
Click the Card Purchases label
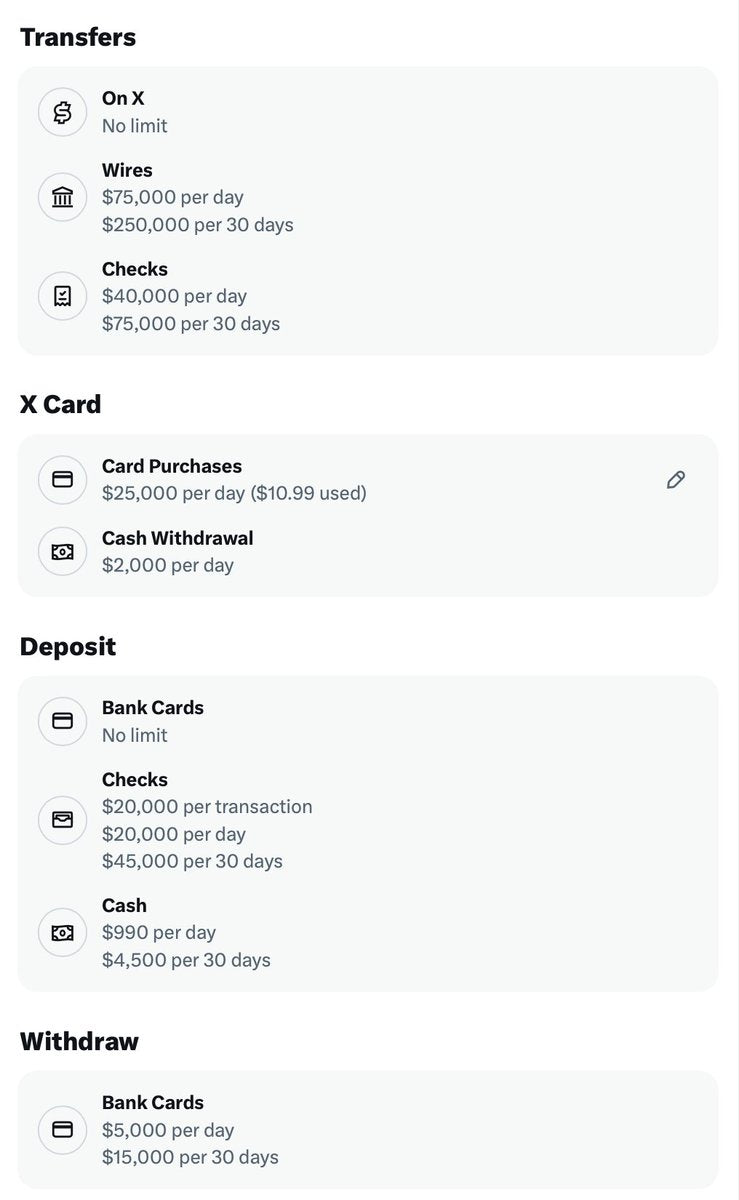tap(172, 466)
